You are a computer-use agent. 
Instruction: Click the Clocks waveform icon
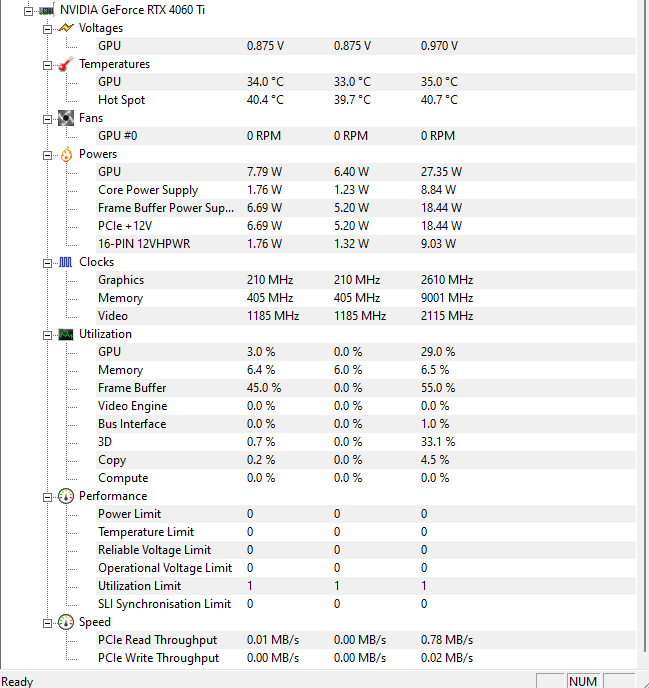tap(66, 262)
